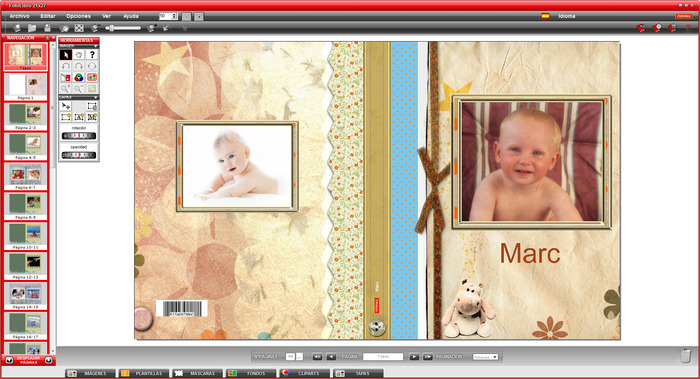Click the fit-to-screen toolbar icon
The image size is (700, 379).
[79, 28]
